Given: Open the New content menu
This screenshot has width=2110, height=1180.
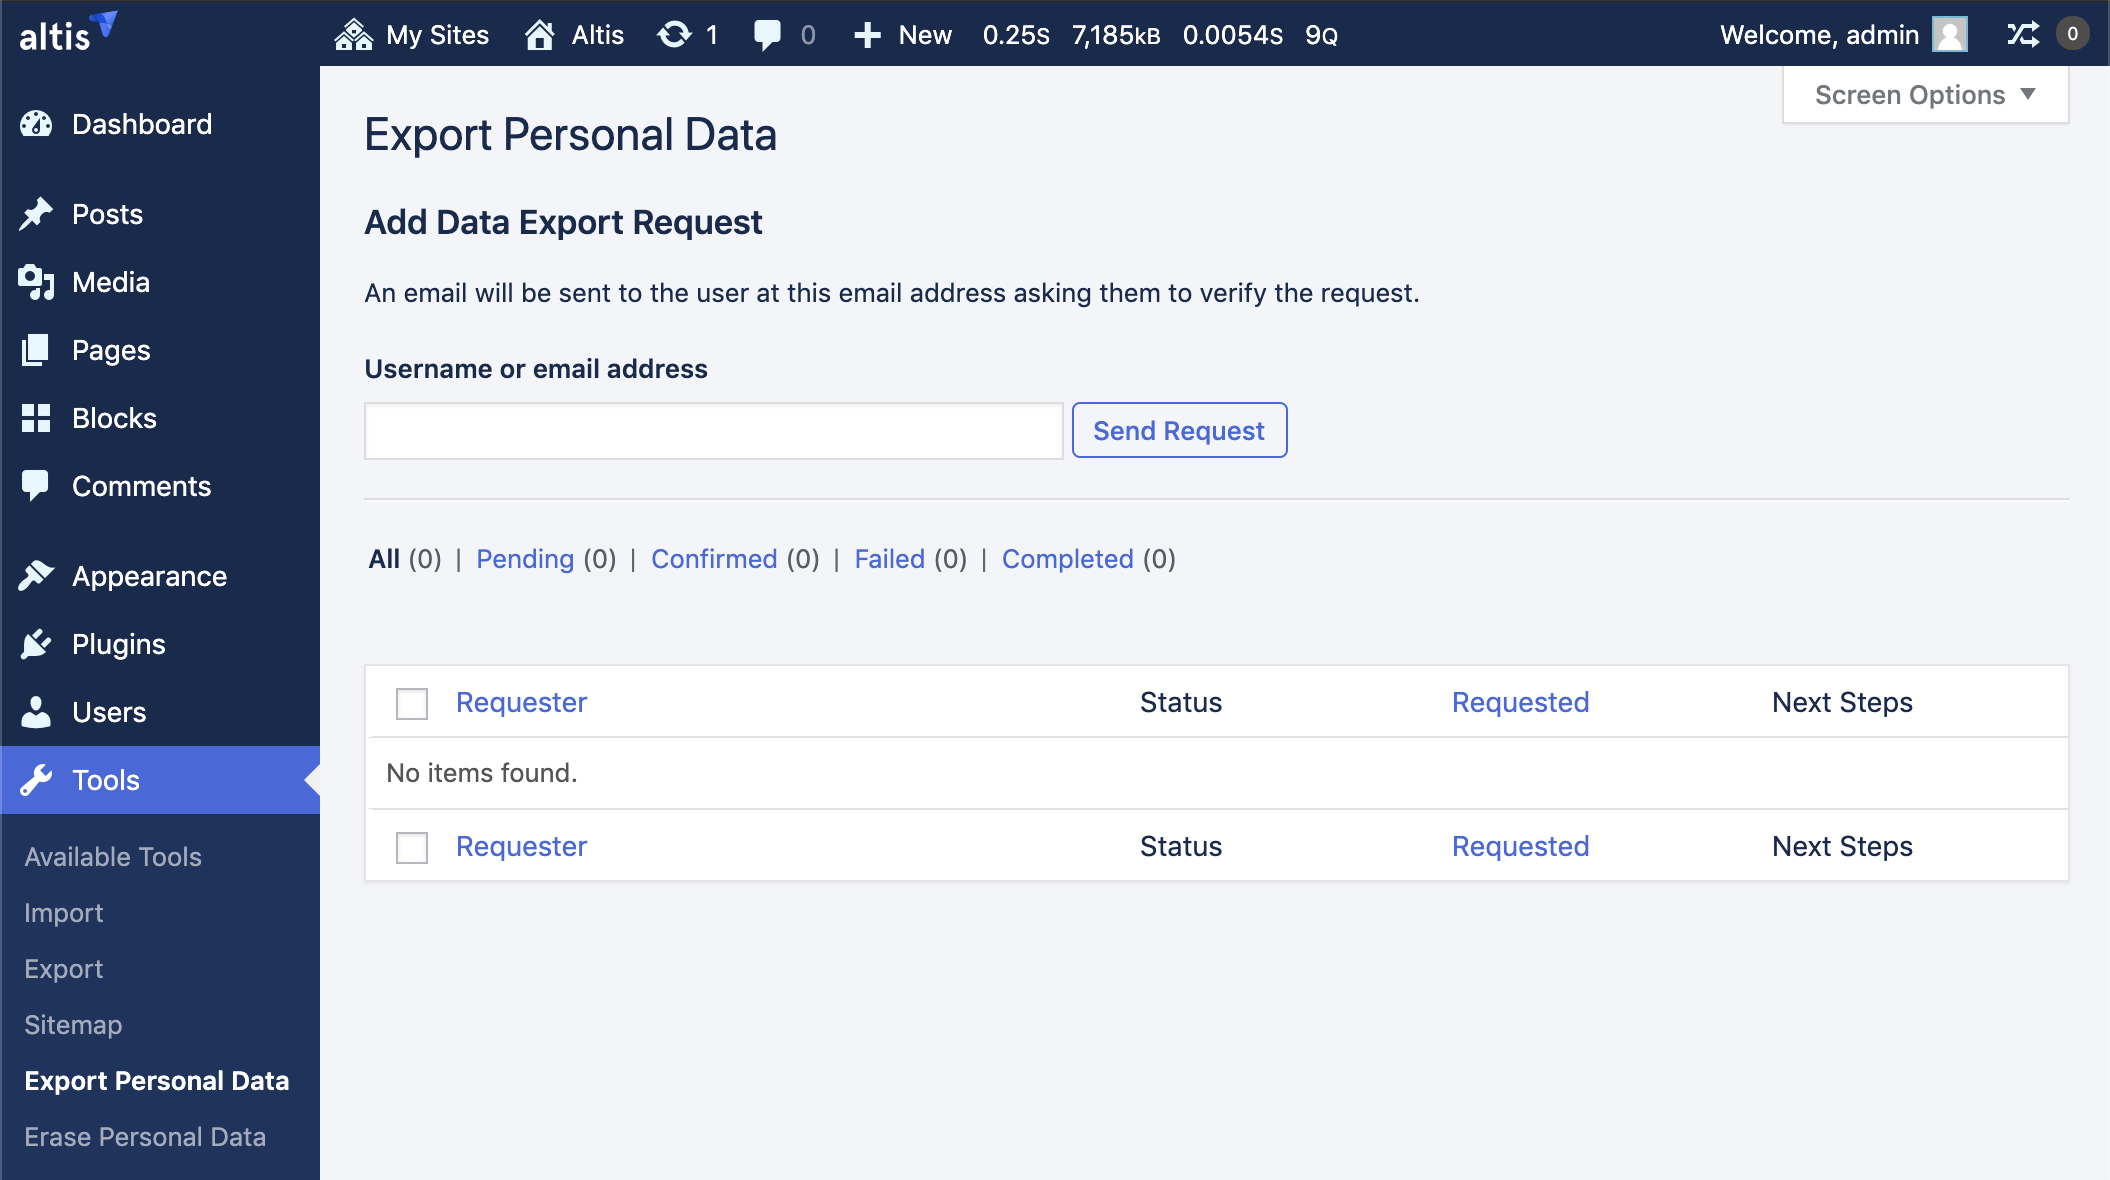Looking at the screenshot, I should [902, 35].
